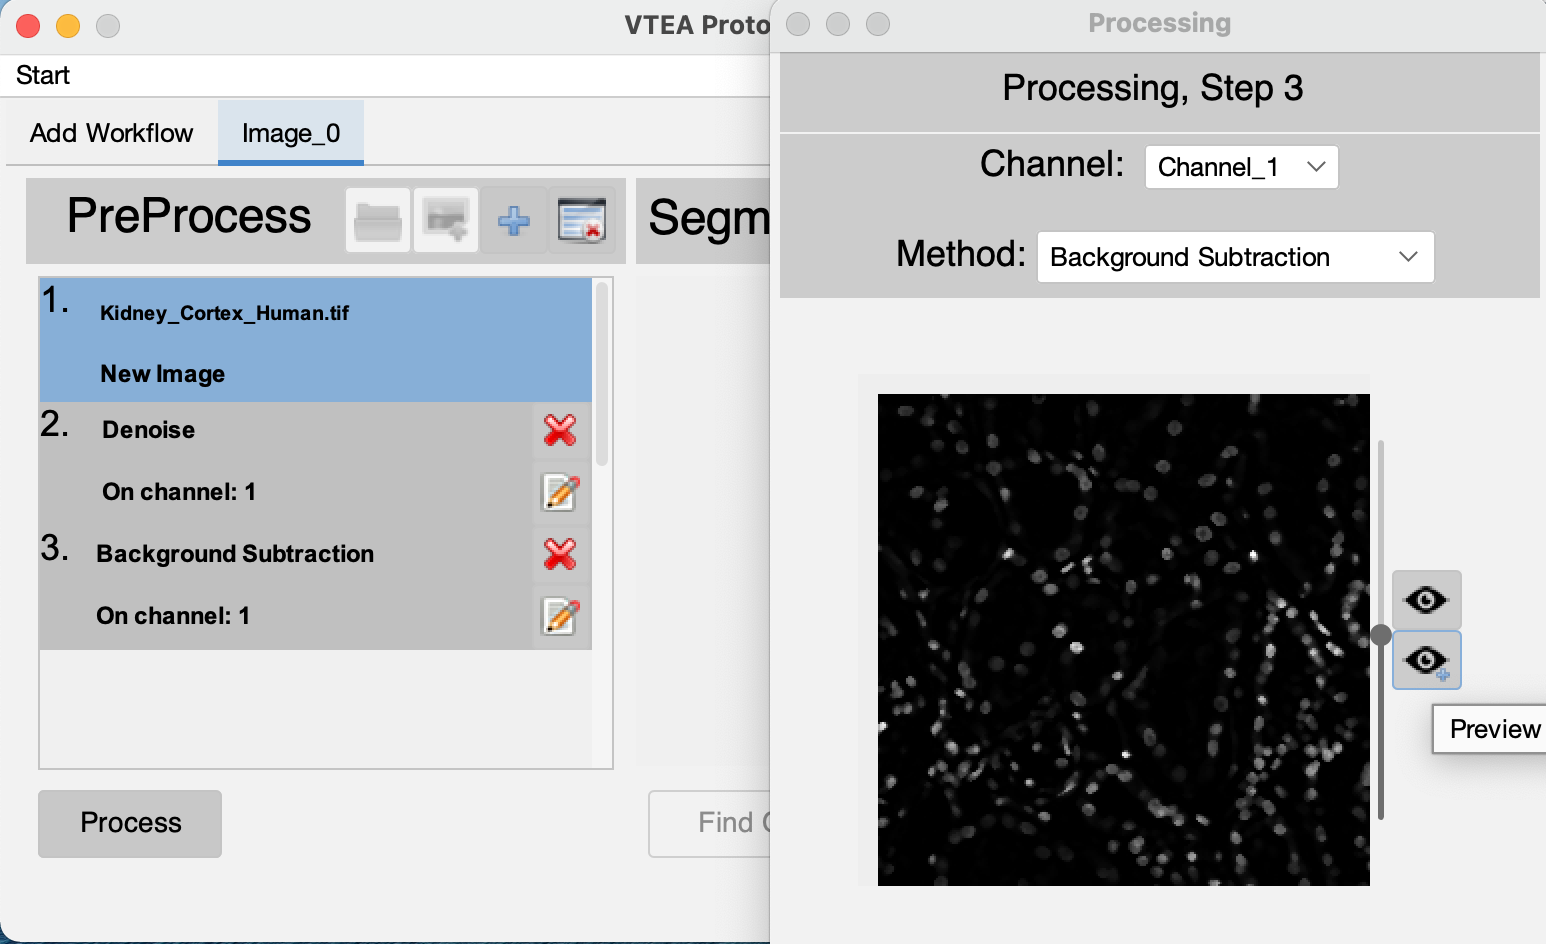Delete the Denoise step with red X
The width and height of the screenshot is (1546, 944).
pos(560,430)
